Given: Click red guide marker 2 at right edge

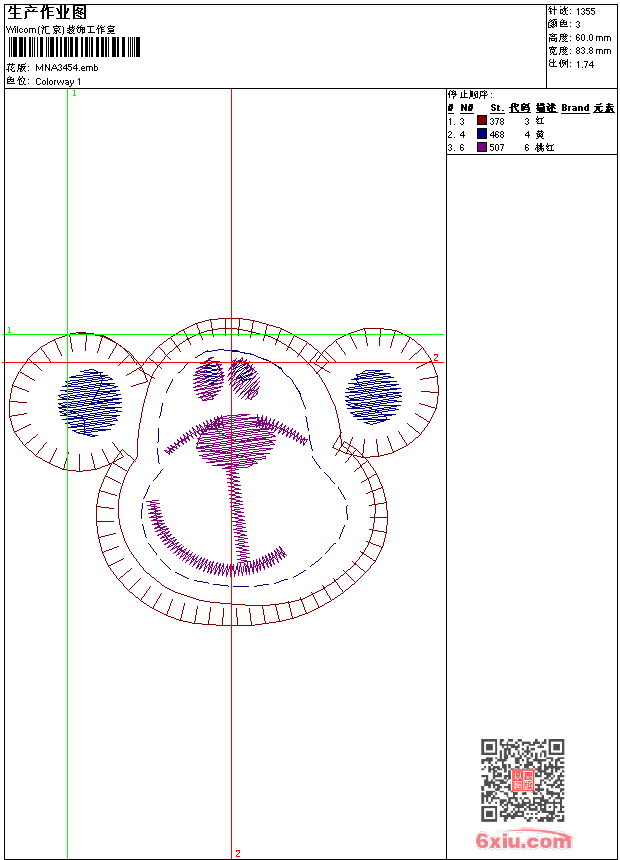Looking at the screenshot, I should tap(436, 358).
